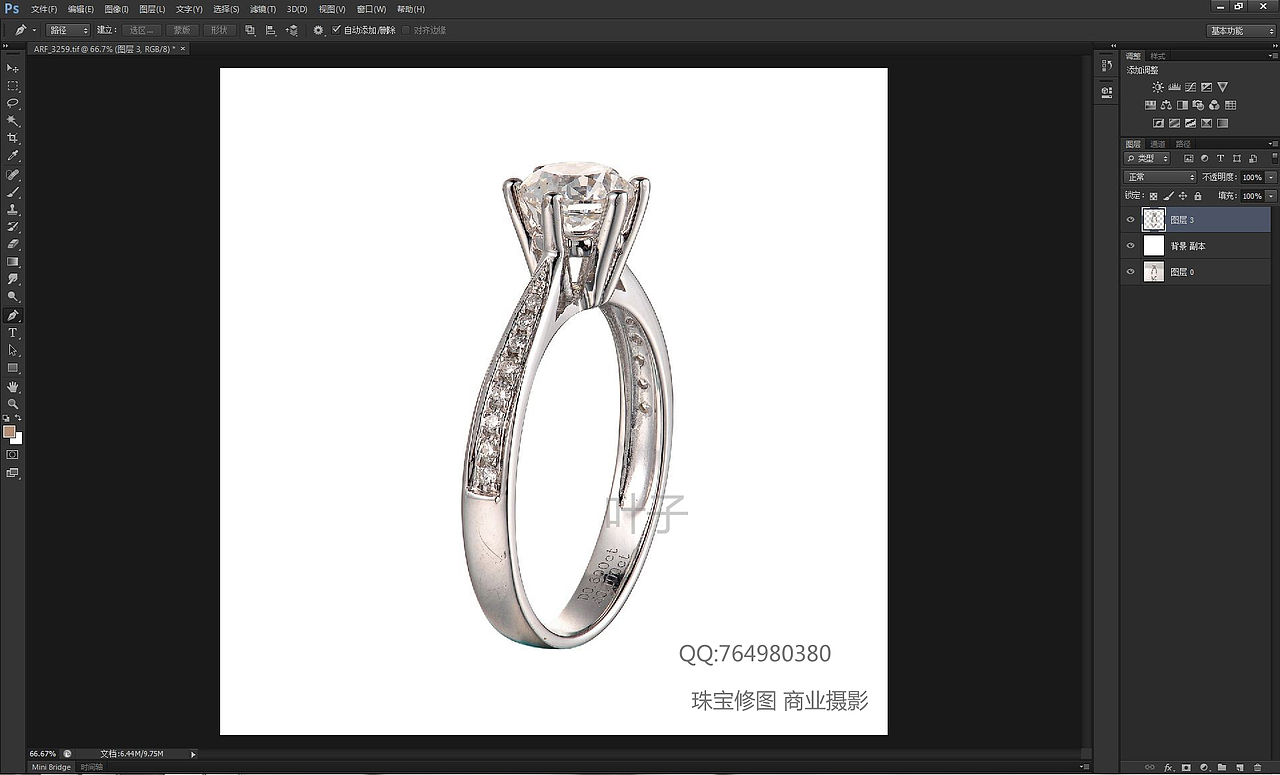
Task: Switch to the 样式 tab
Action: (1158, 56)
